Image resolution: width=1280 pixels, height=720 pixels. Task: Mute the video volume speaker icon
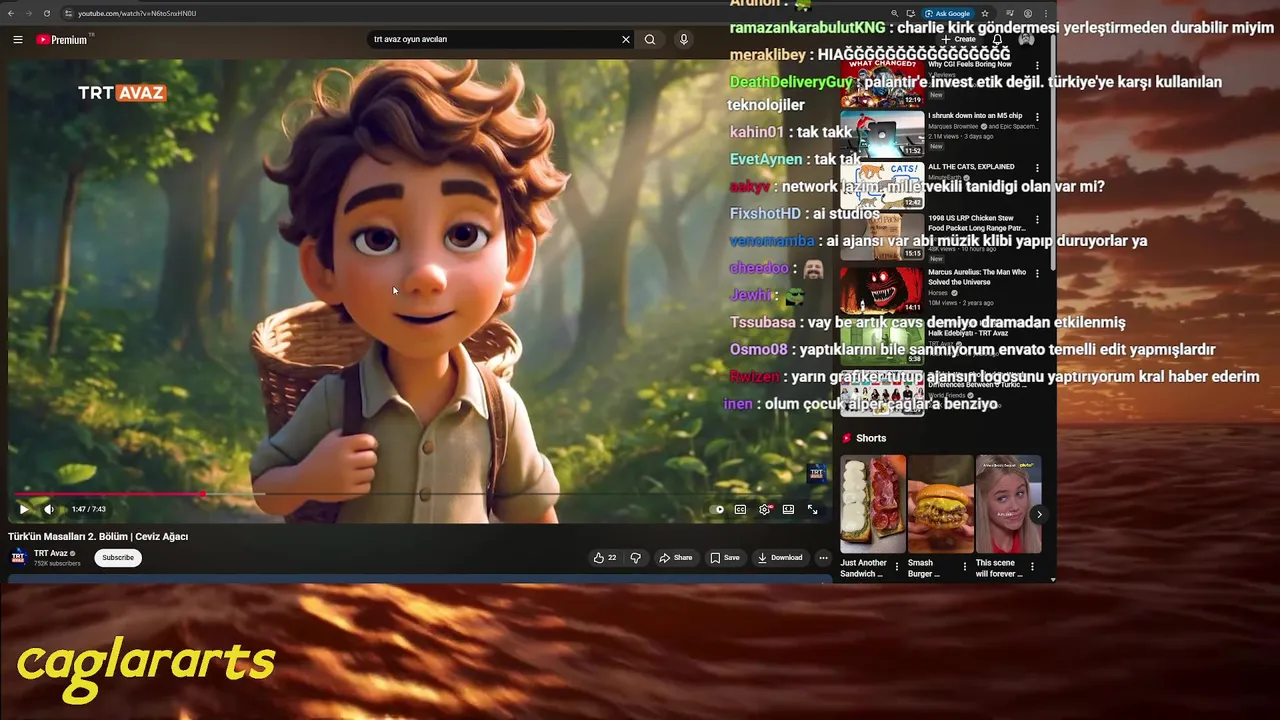coord(49,509)
